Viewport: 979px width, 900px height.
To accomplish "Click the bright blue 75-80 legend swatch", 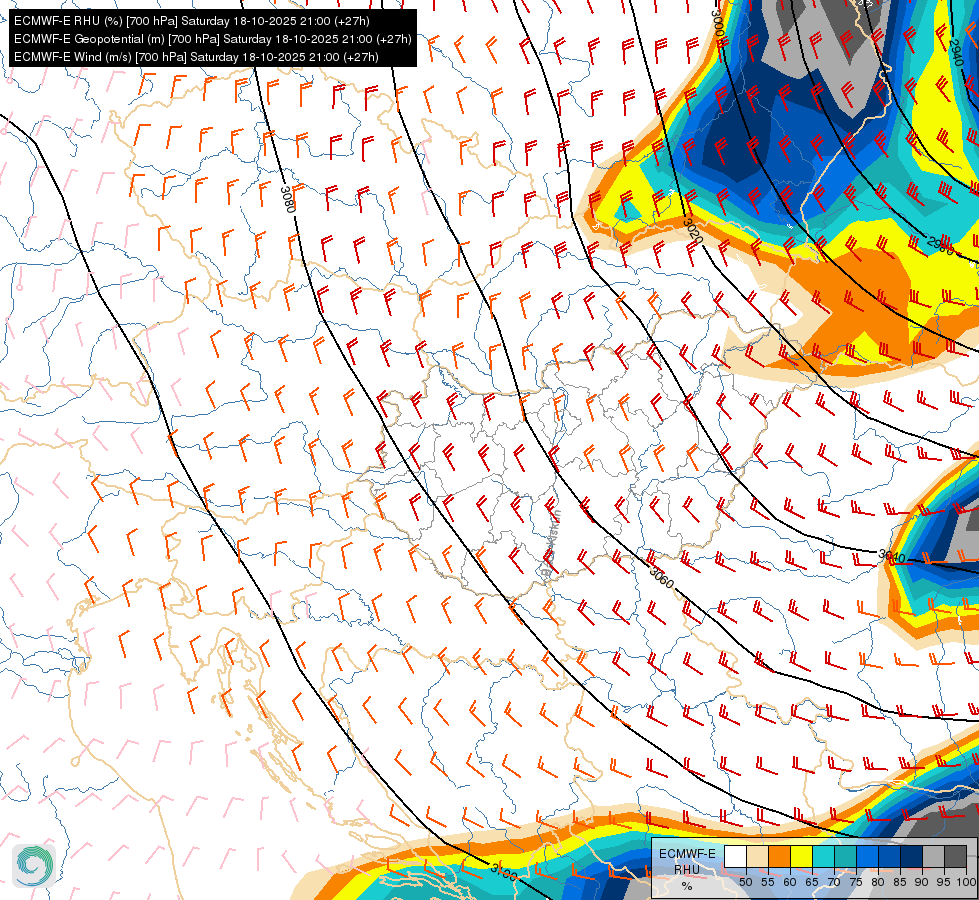I will [867, 857].
